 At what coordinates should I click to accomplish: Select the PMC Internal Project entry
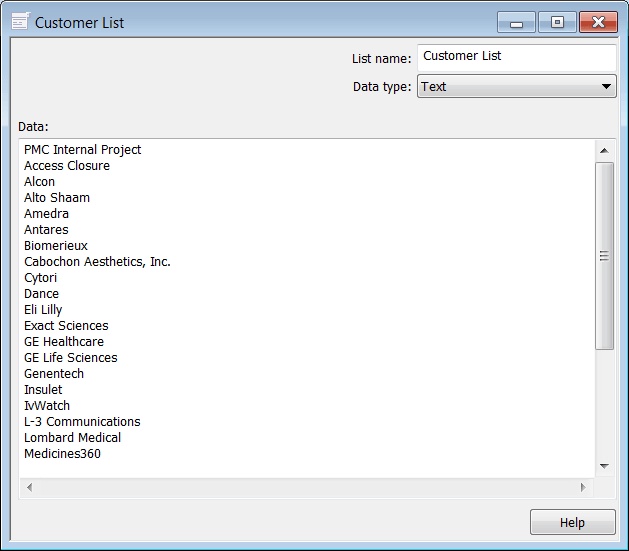tap(82, 150)
